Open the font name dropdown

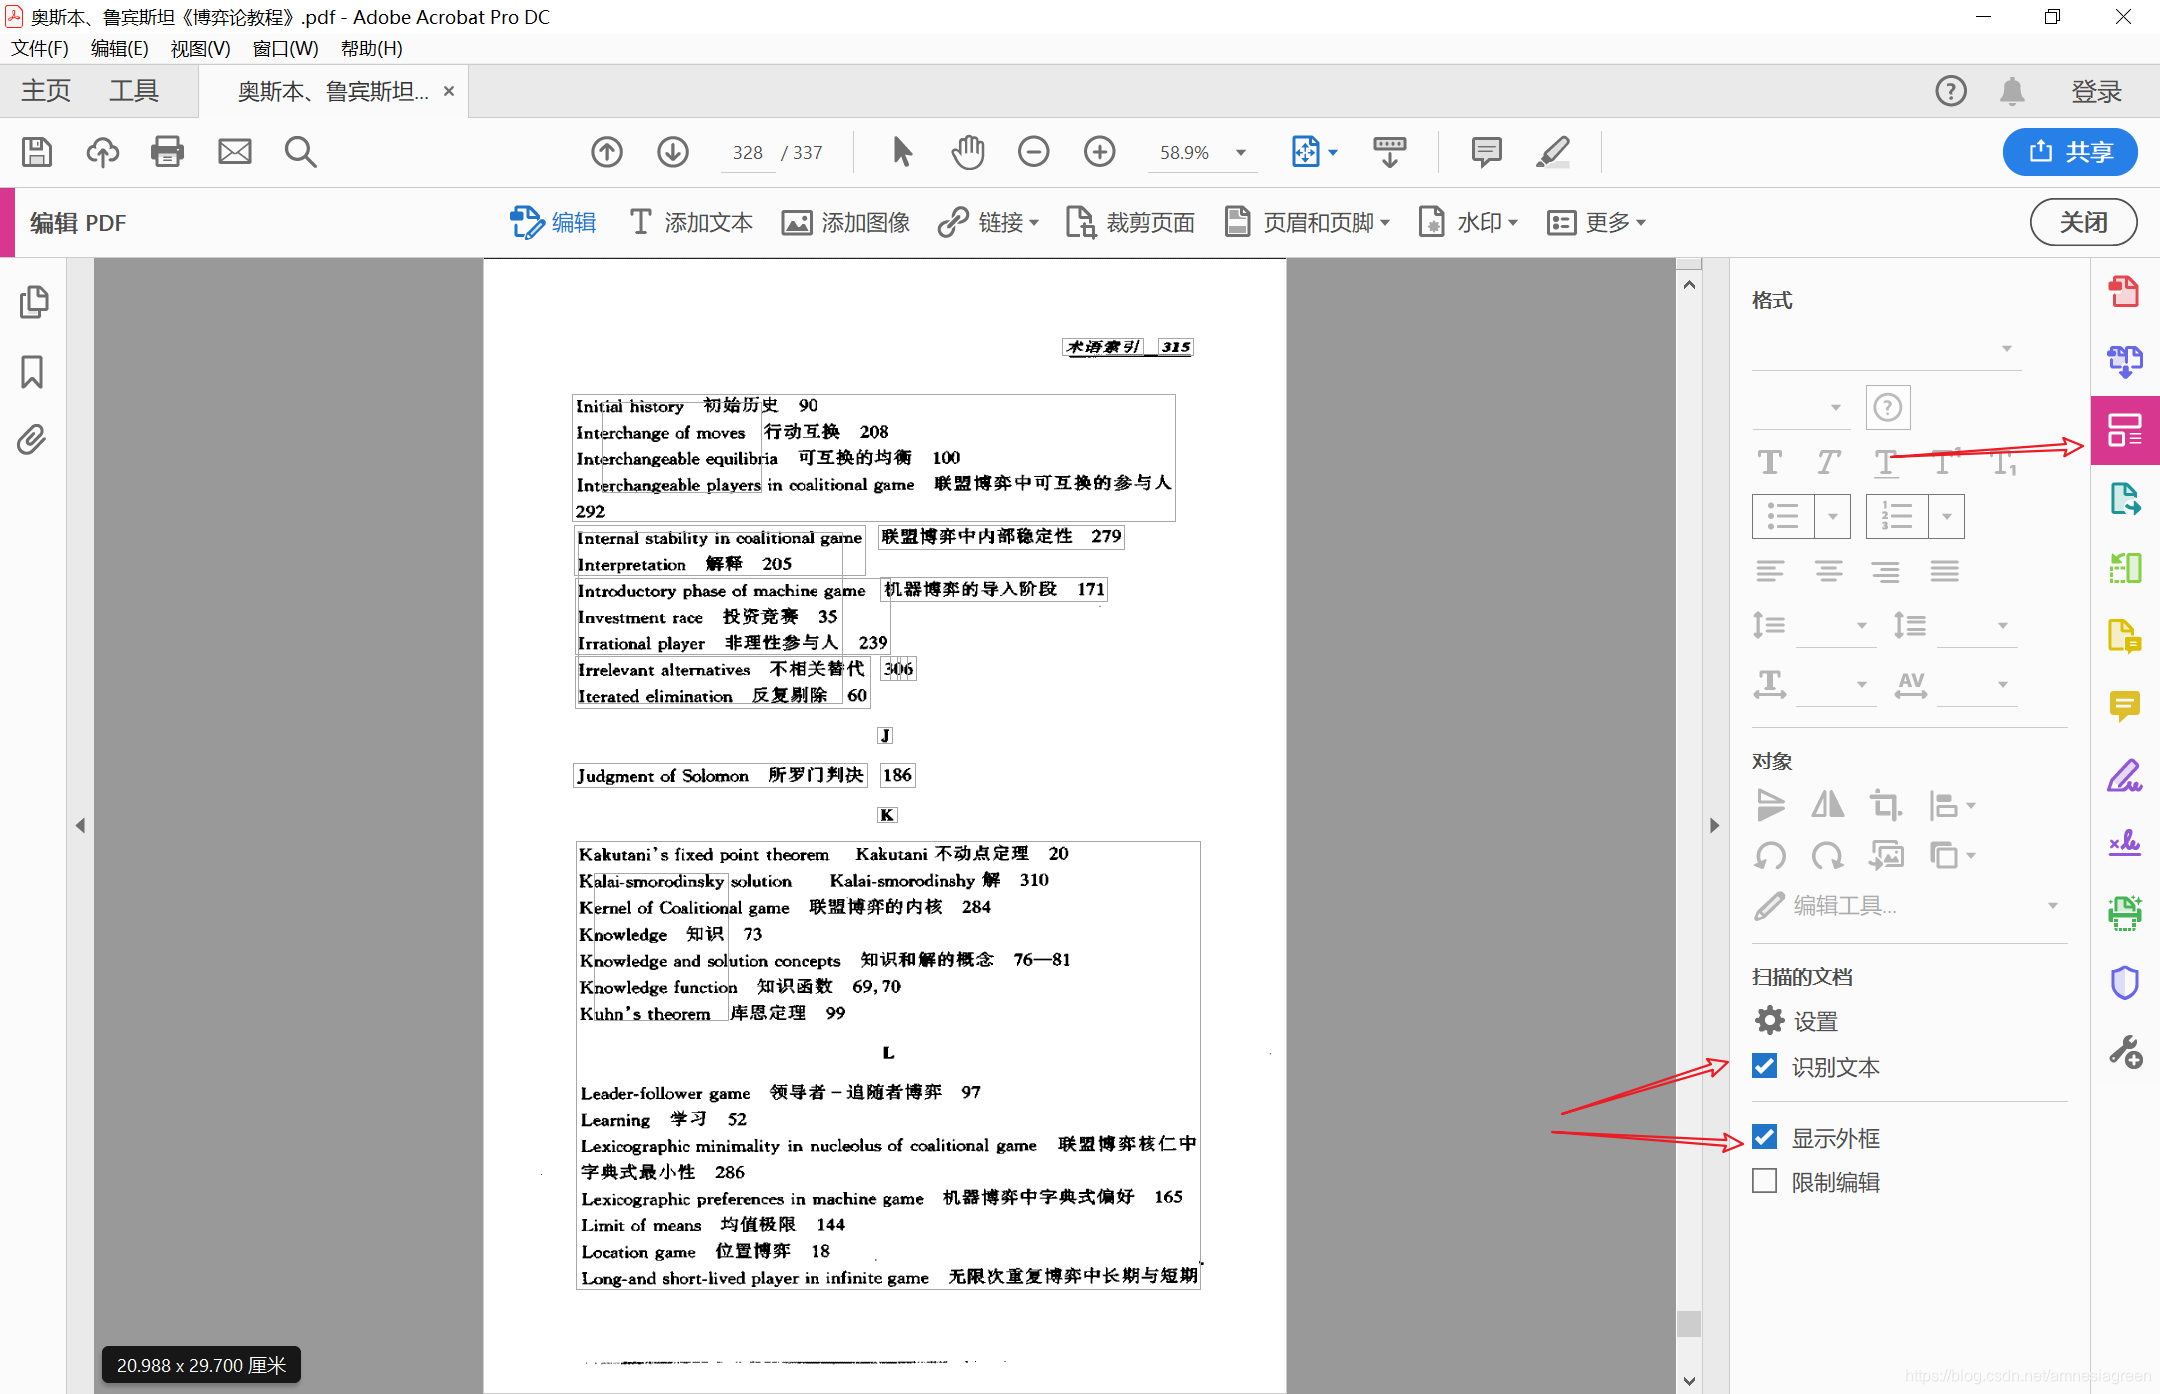click(x=1887, y=349)
